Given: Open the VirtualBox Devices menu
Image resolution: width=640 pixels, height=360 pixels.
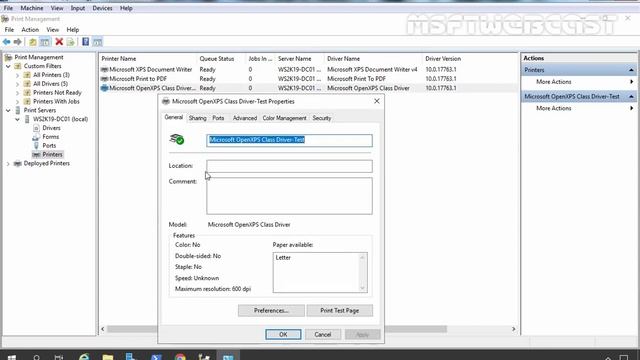Looking at the screenshot, I should click(102, 8).
